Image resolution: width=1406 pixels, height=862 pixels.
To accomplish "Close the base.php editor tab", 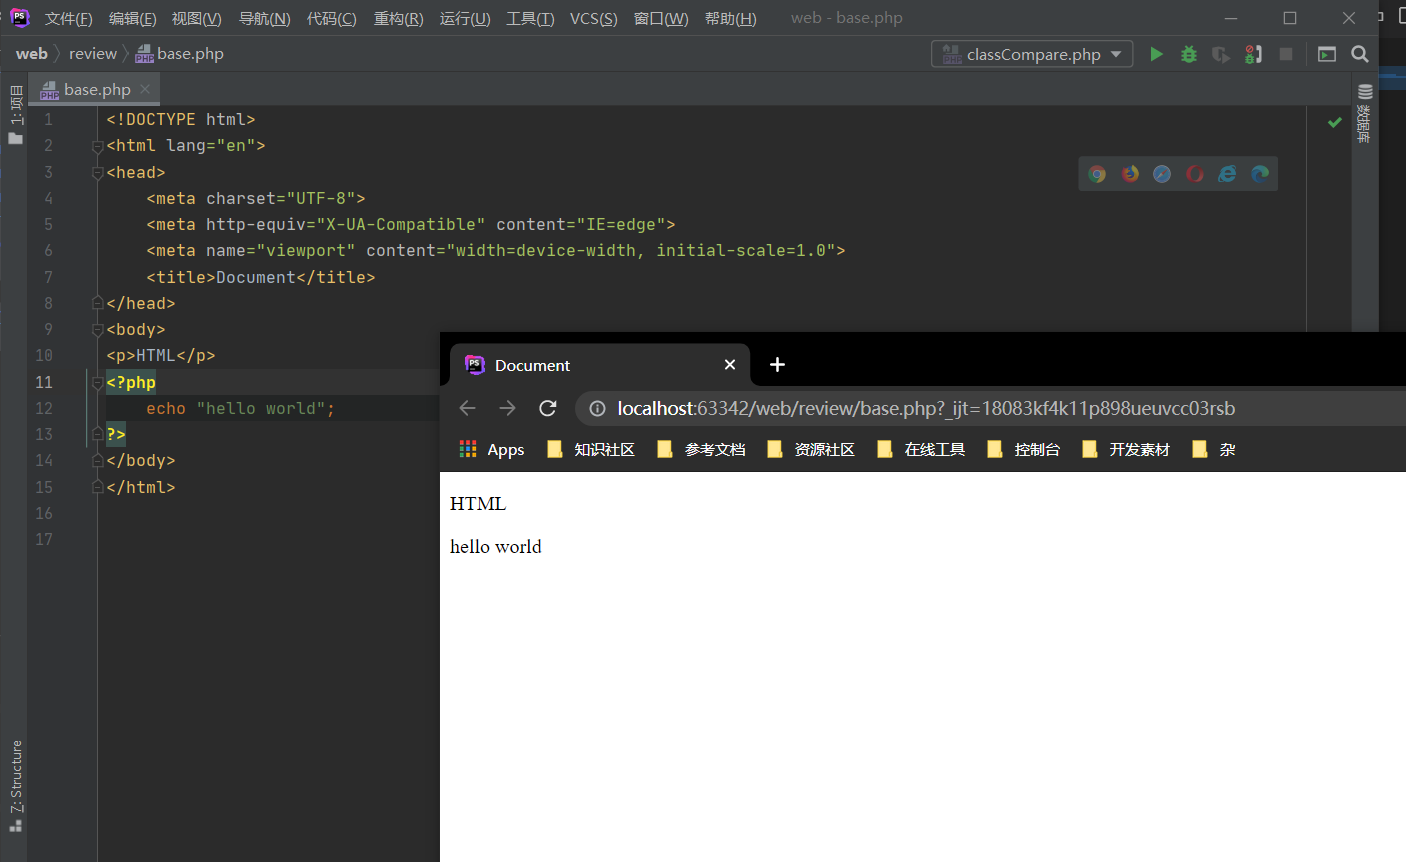I will pos(145,89).
